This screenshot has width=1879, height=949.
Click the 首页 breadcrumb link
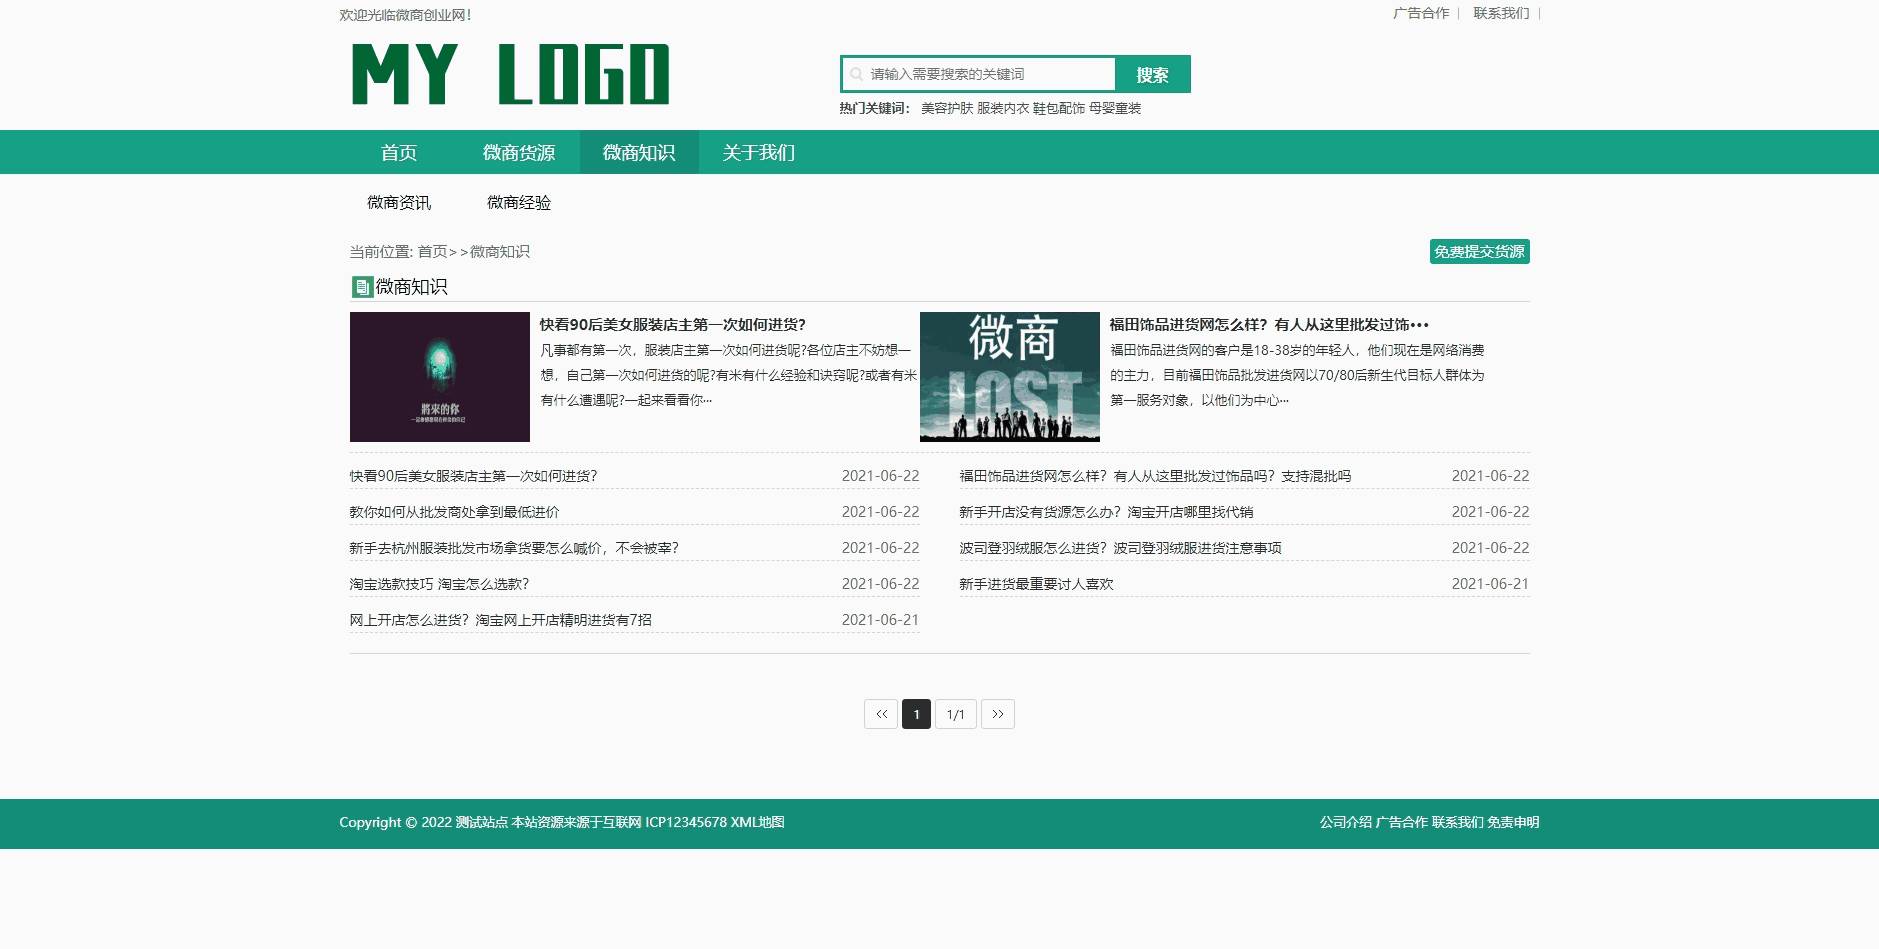[x=431, y=252]
